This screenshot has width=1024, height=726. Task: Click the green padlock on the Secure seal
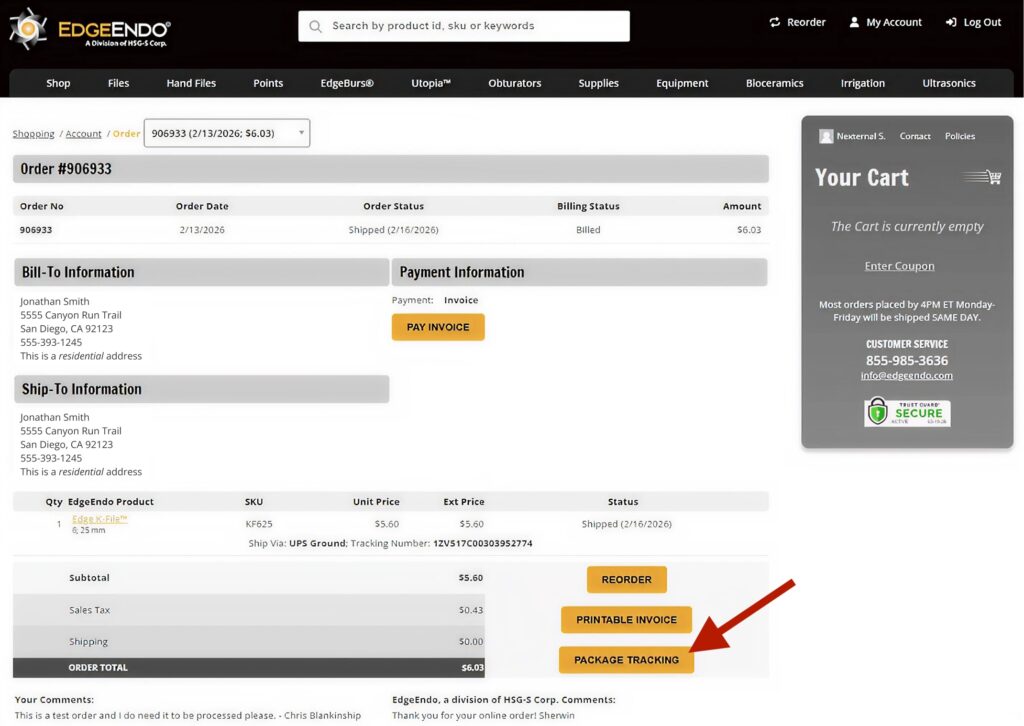(880, 412)
